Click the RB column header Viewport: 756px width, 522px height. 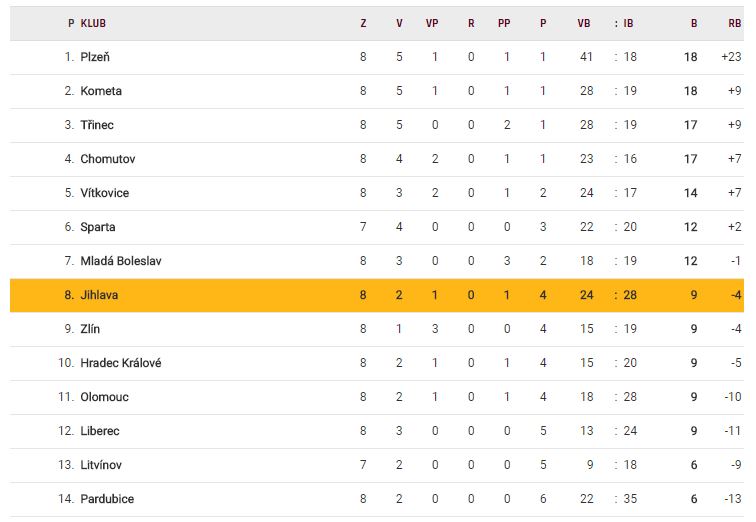coord(735,23)
